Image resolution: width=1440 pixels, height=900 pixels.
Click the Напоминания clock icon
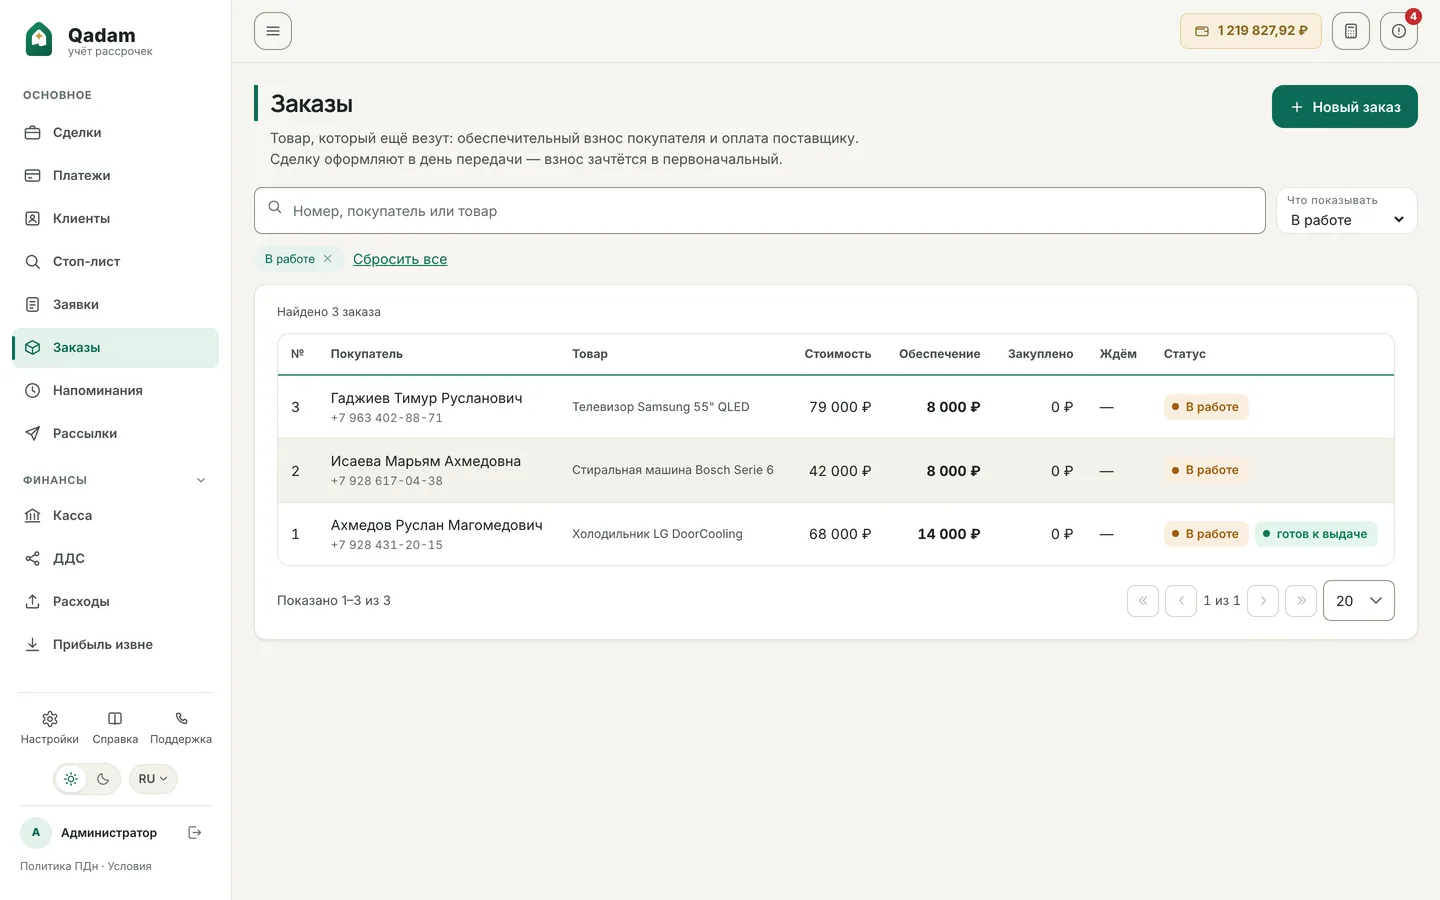pyautogui.click(x=32, y=391)
